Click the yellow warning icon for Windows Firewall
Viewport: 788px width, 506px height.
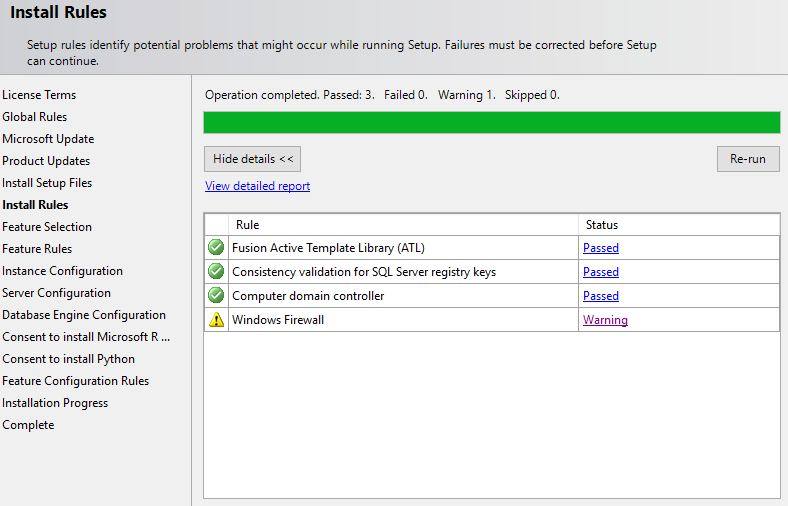[216, 320]
